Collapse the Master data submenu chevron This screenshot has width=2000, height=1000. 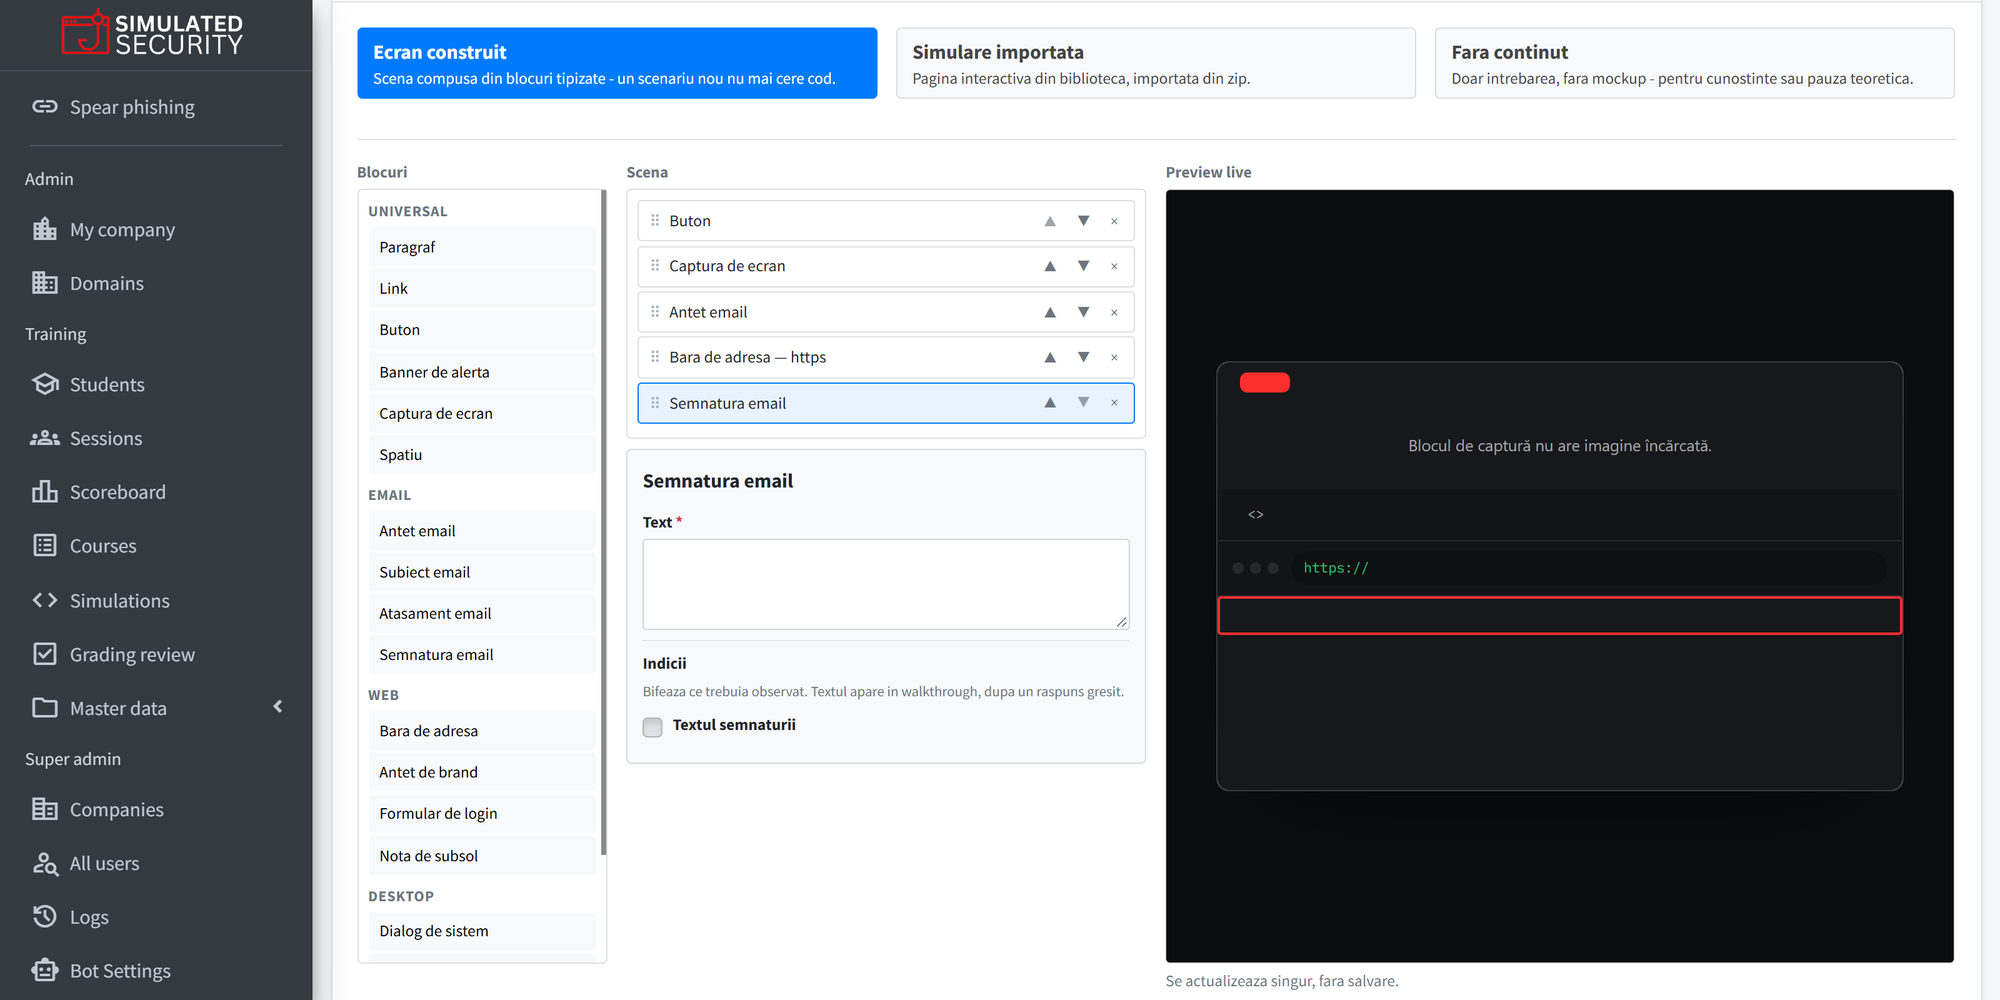(278, 707)
